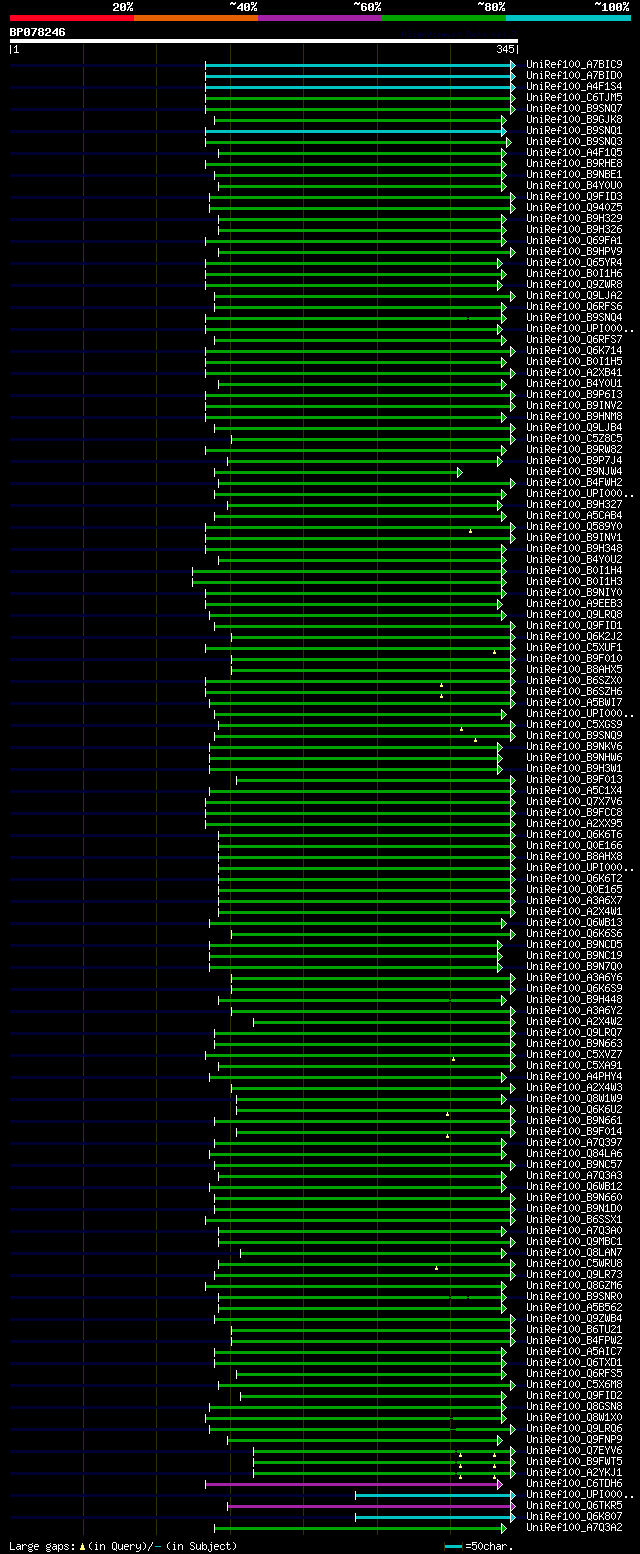640x1554 pixels.
Task: Select hit UniRef100_Q6WB13
Action: (574, 923)
